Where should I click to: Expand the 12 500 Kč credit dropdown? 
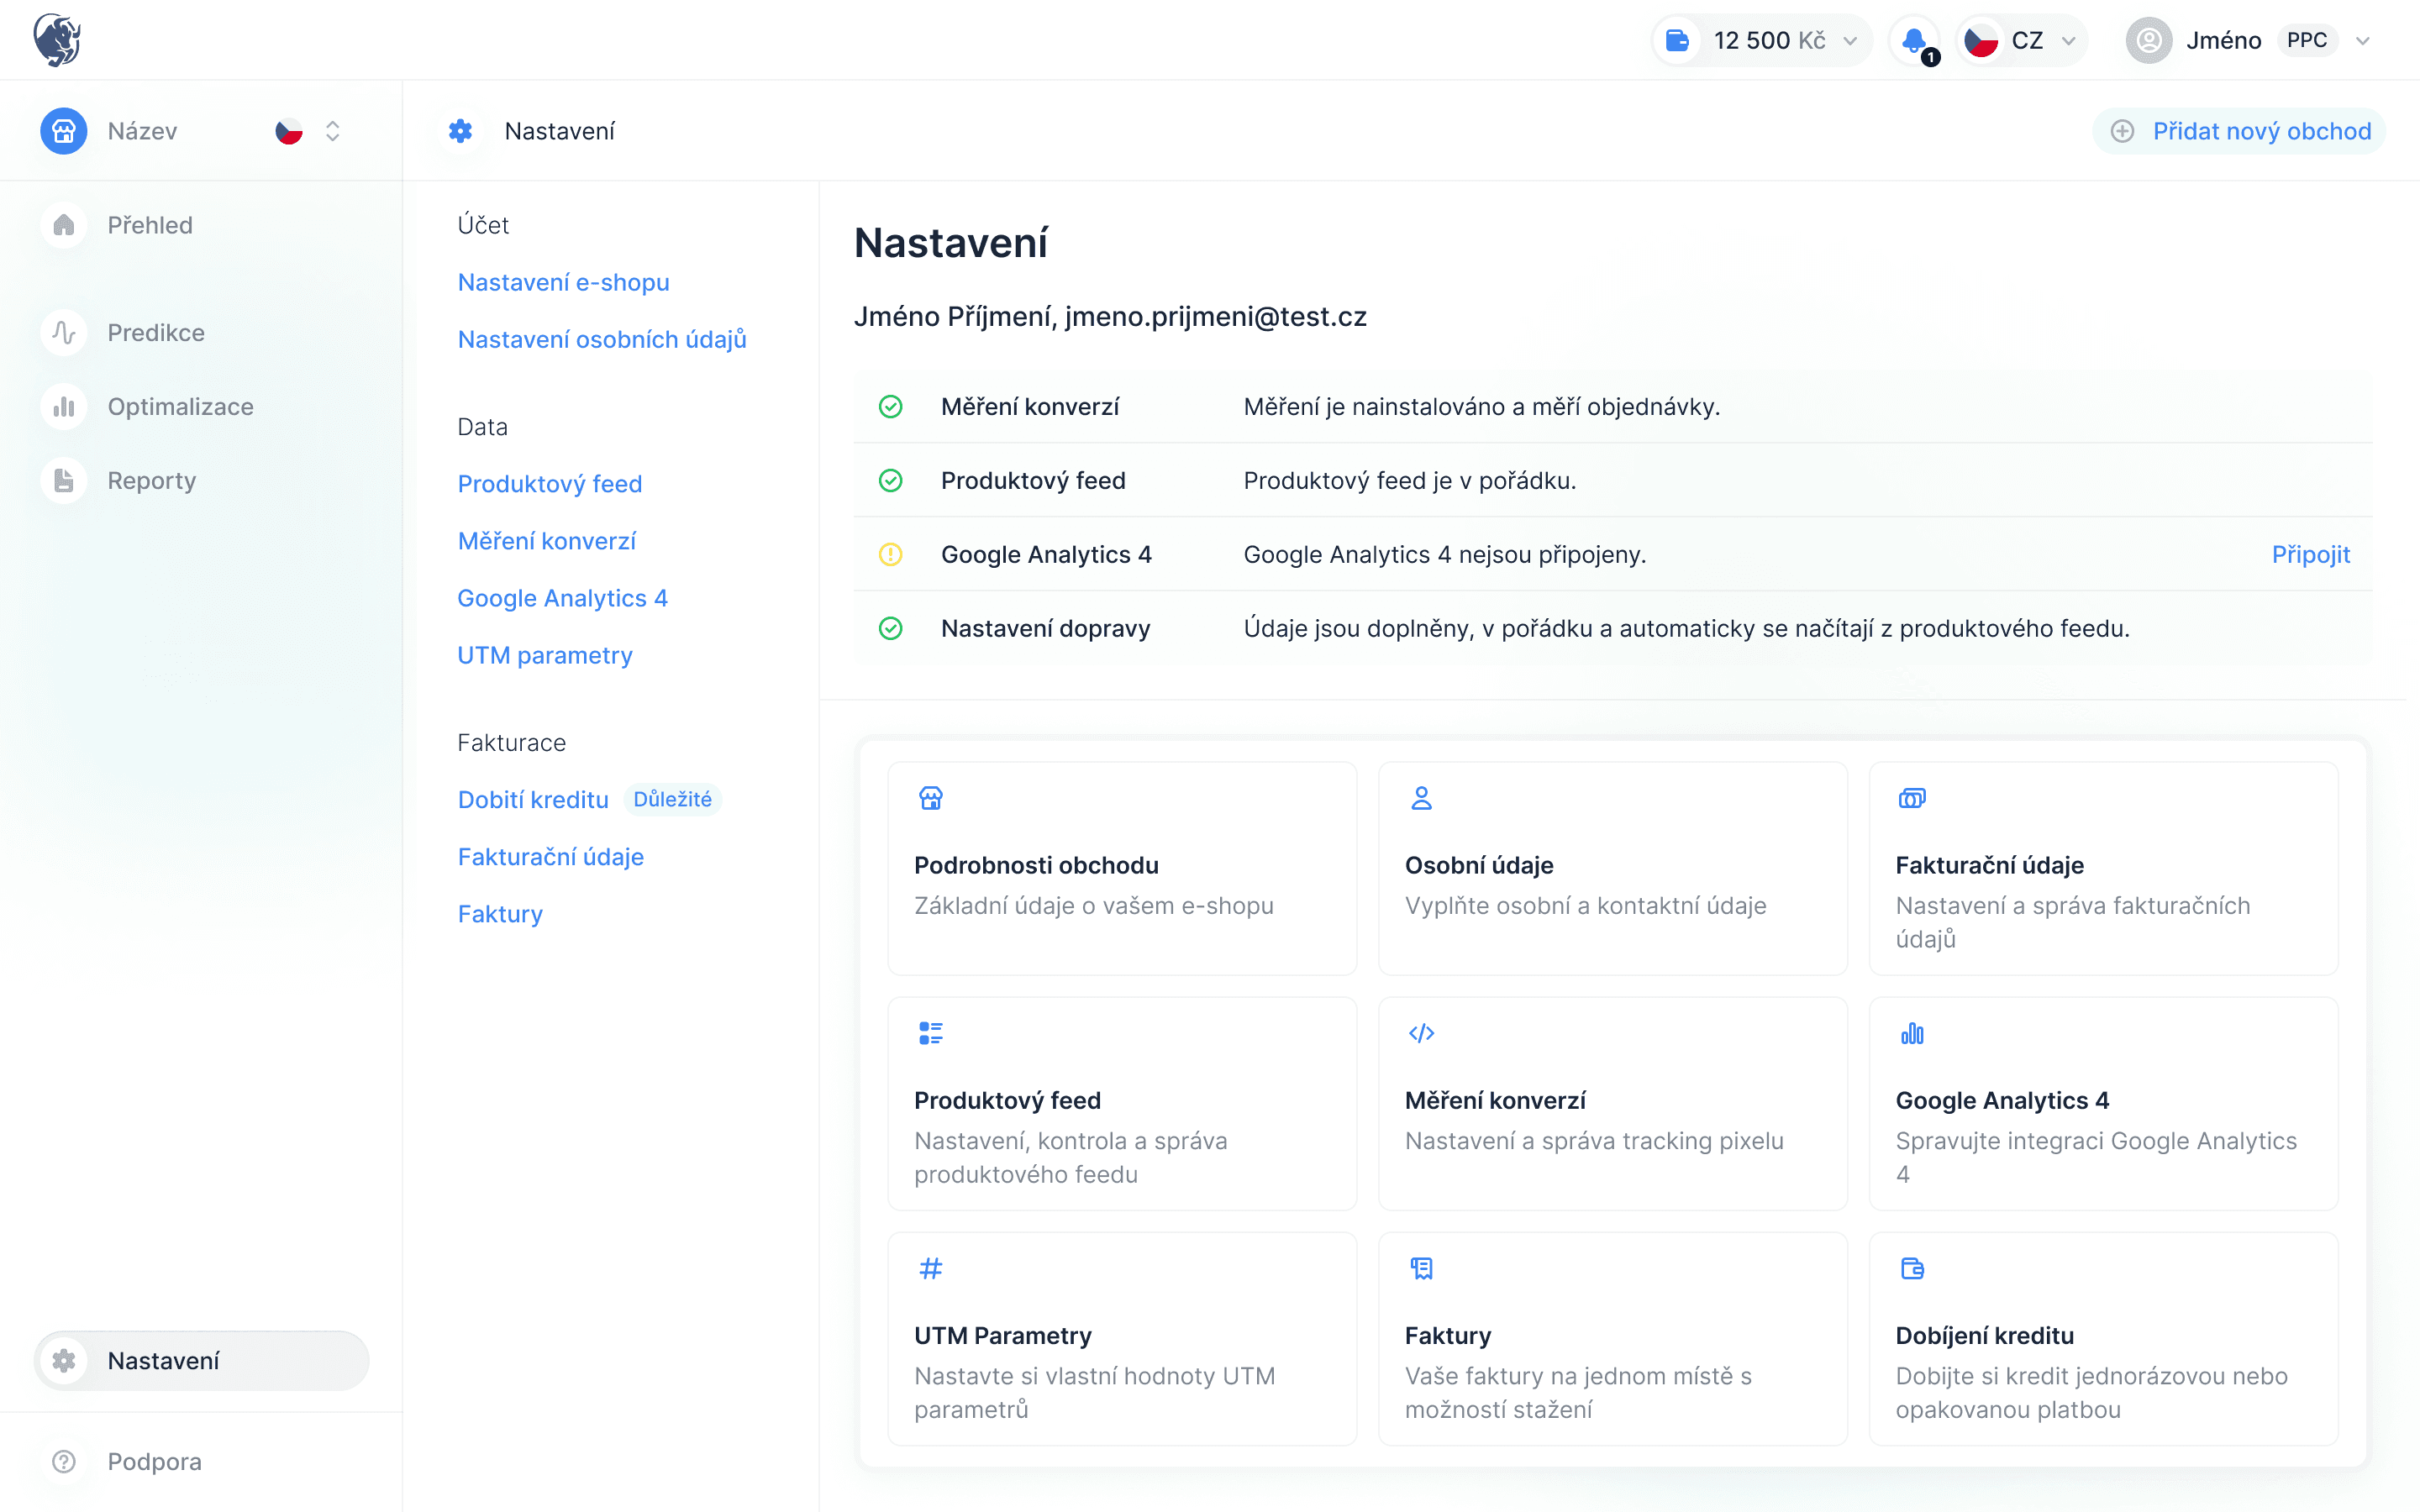(x=1850, y=41)
